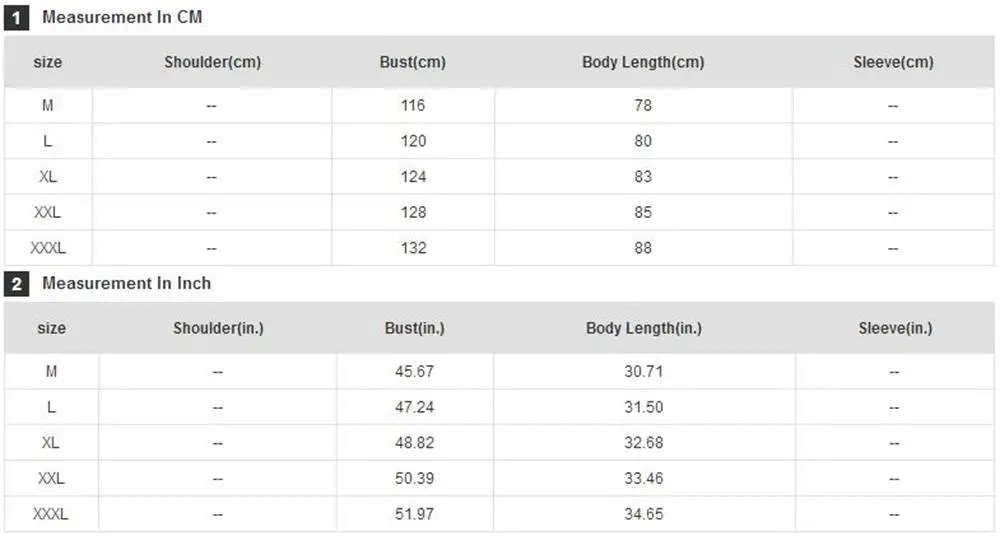Image resolution: width=1000 pixels, height=536 pixels.
Task: Select the 31.50 body length value
Action: [x=643, y=407]
